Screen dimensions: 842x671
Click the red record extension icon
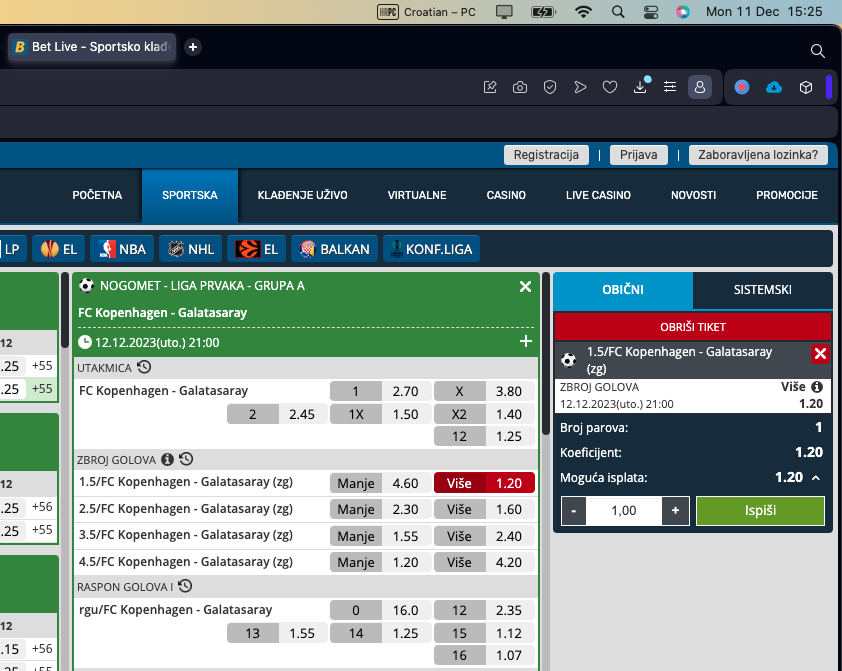(x=742, y=87)
